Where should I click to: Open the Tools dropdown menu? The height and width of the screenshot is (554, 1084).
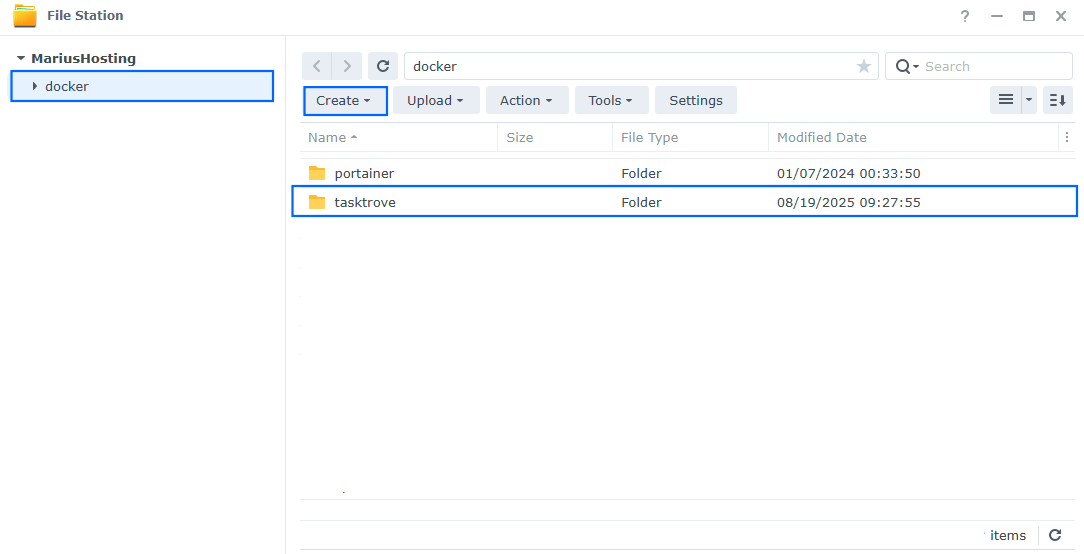pos(611,100)
